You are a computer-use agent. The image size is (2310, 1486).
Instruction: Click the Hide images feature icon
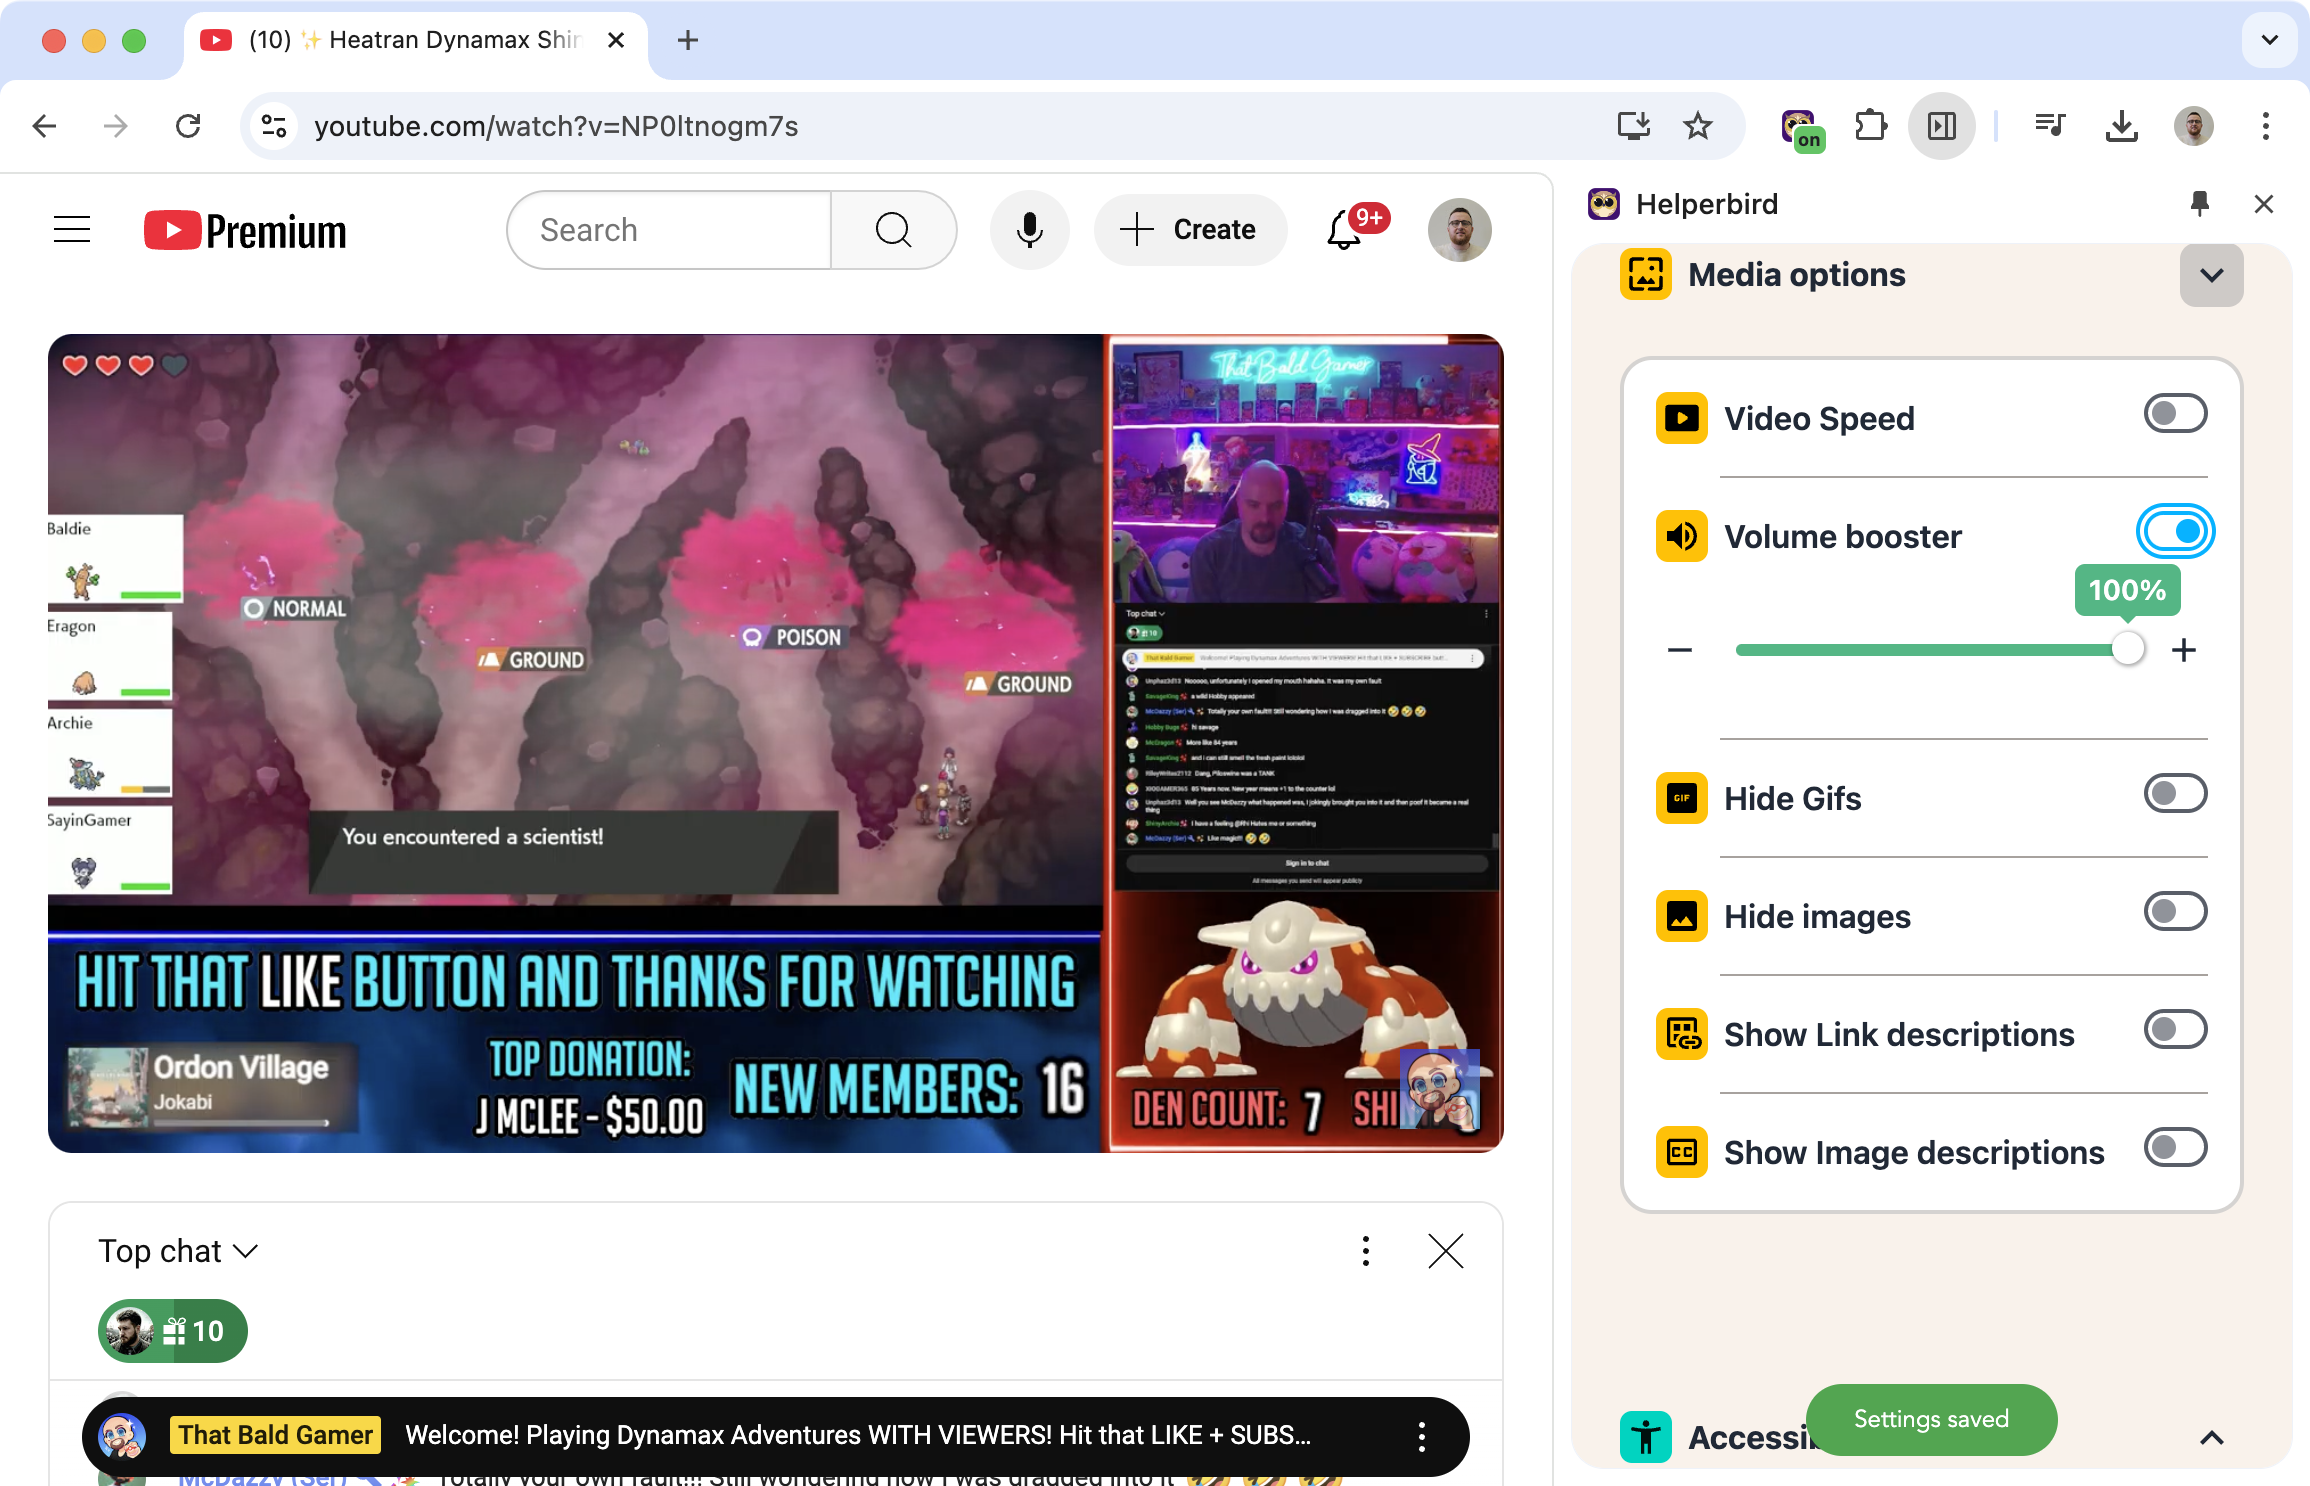[1680, 914]
